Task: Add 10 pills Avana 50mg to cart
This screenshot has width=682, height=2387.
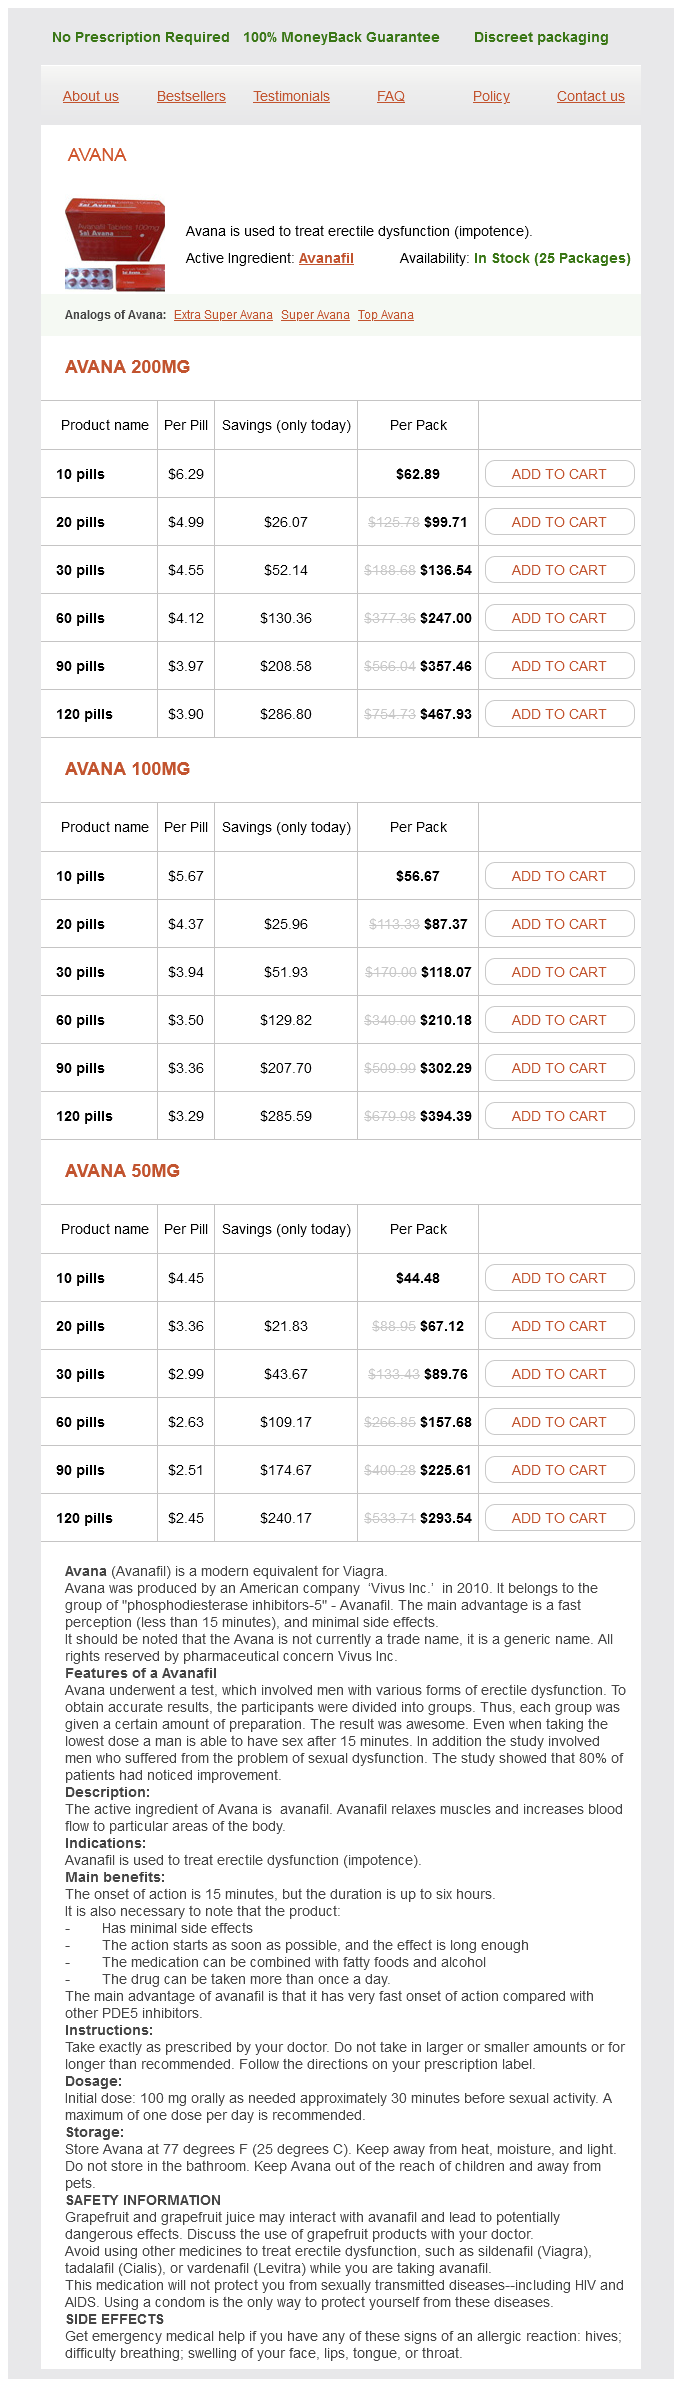Action: (559, 1278)
